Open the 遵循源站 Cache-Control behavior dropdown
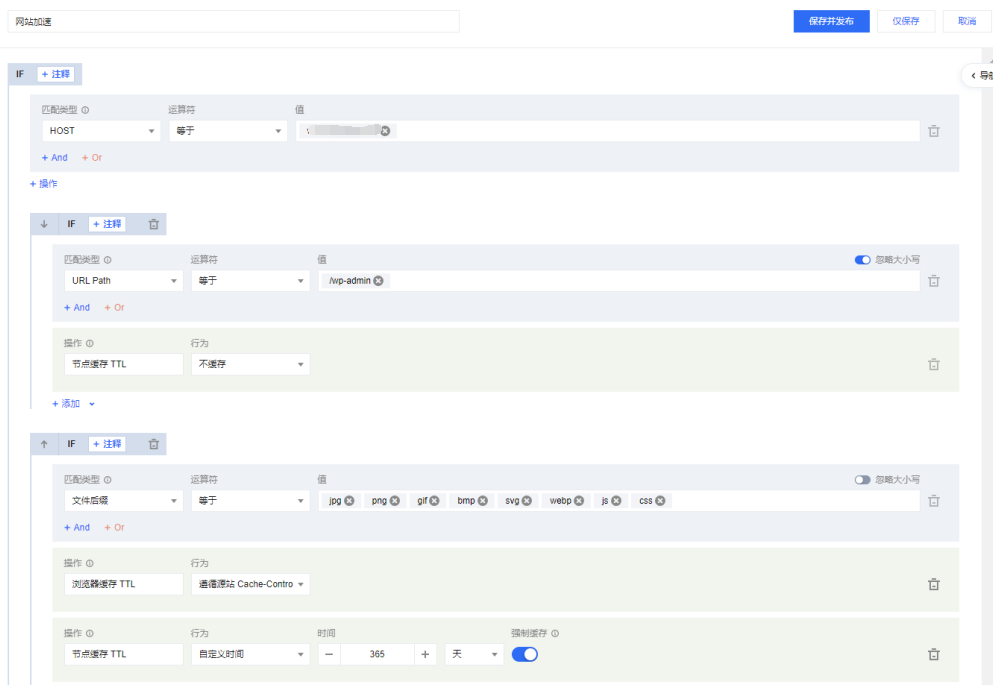This screenshot has height=685, width=993. click(x=250, y=583)
